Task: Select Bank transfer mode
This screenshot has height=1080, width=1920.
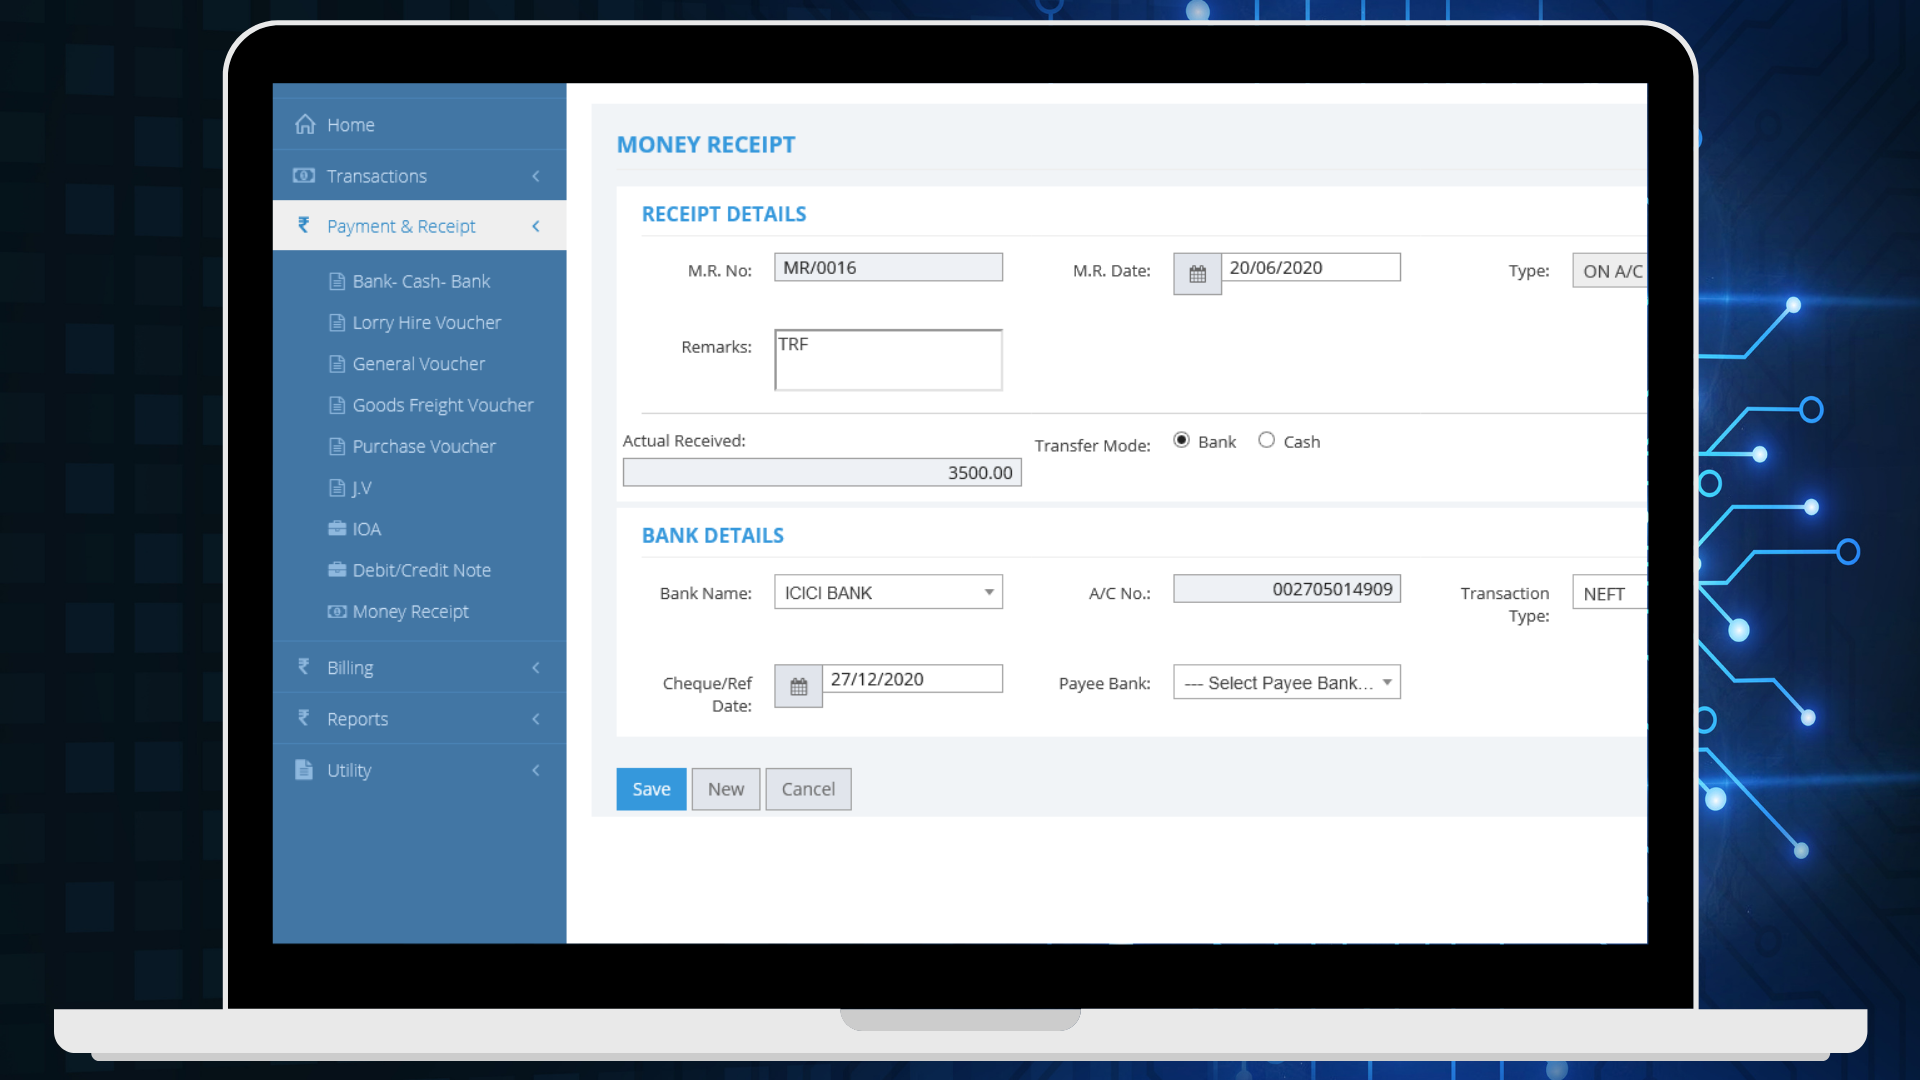Action: (x=1181, y=440)
